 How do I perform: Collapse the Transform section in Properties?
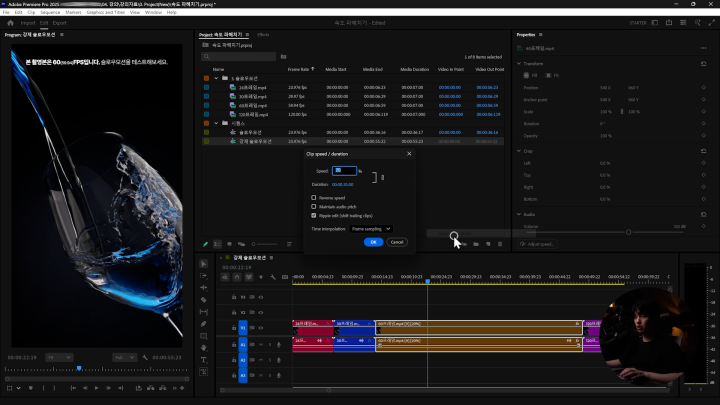[519, 64]
